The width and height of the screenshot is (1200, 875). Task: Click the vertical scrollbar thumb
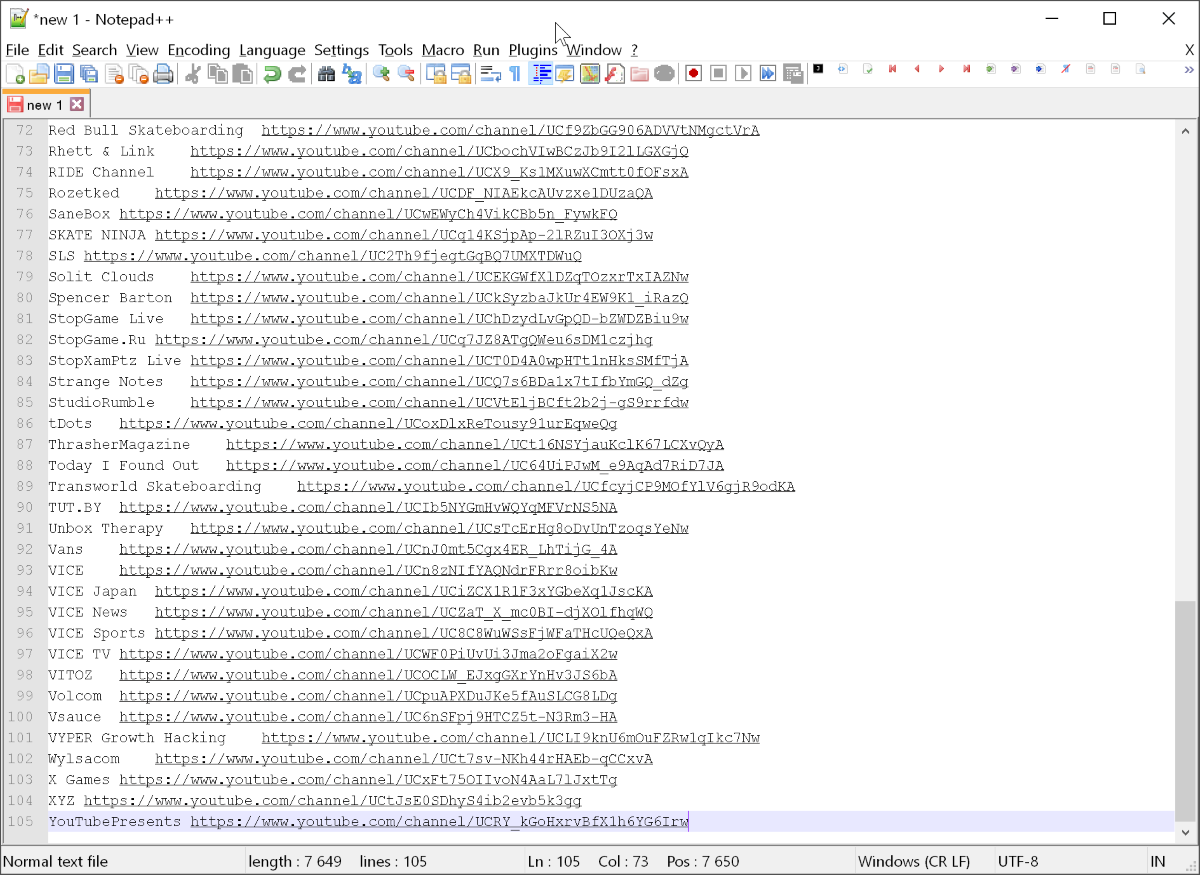tap(1186, 712)
